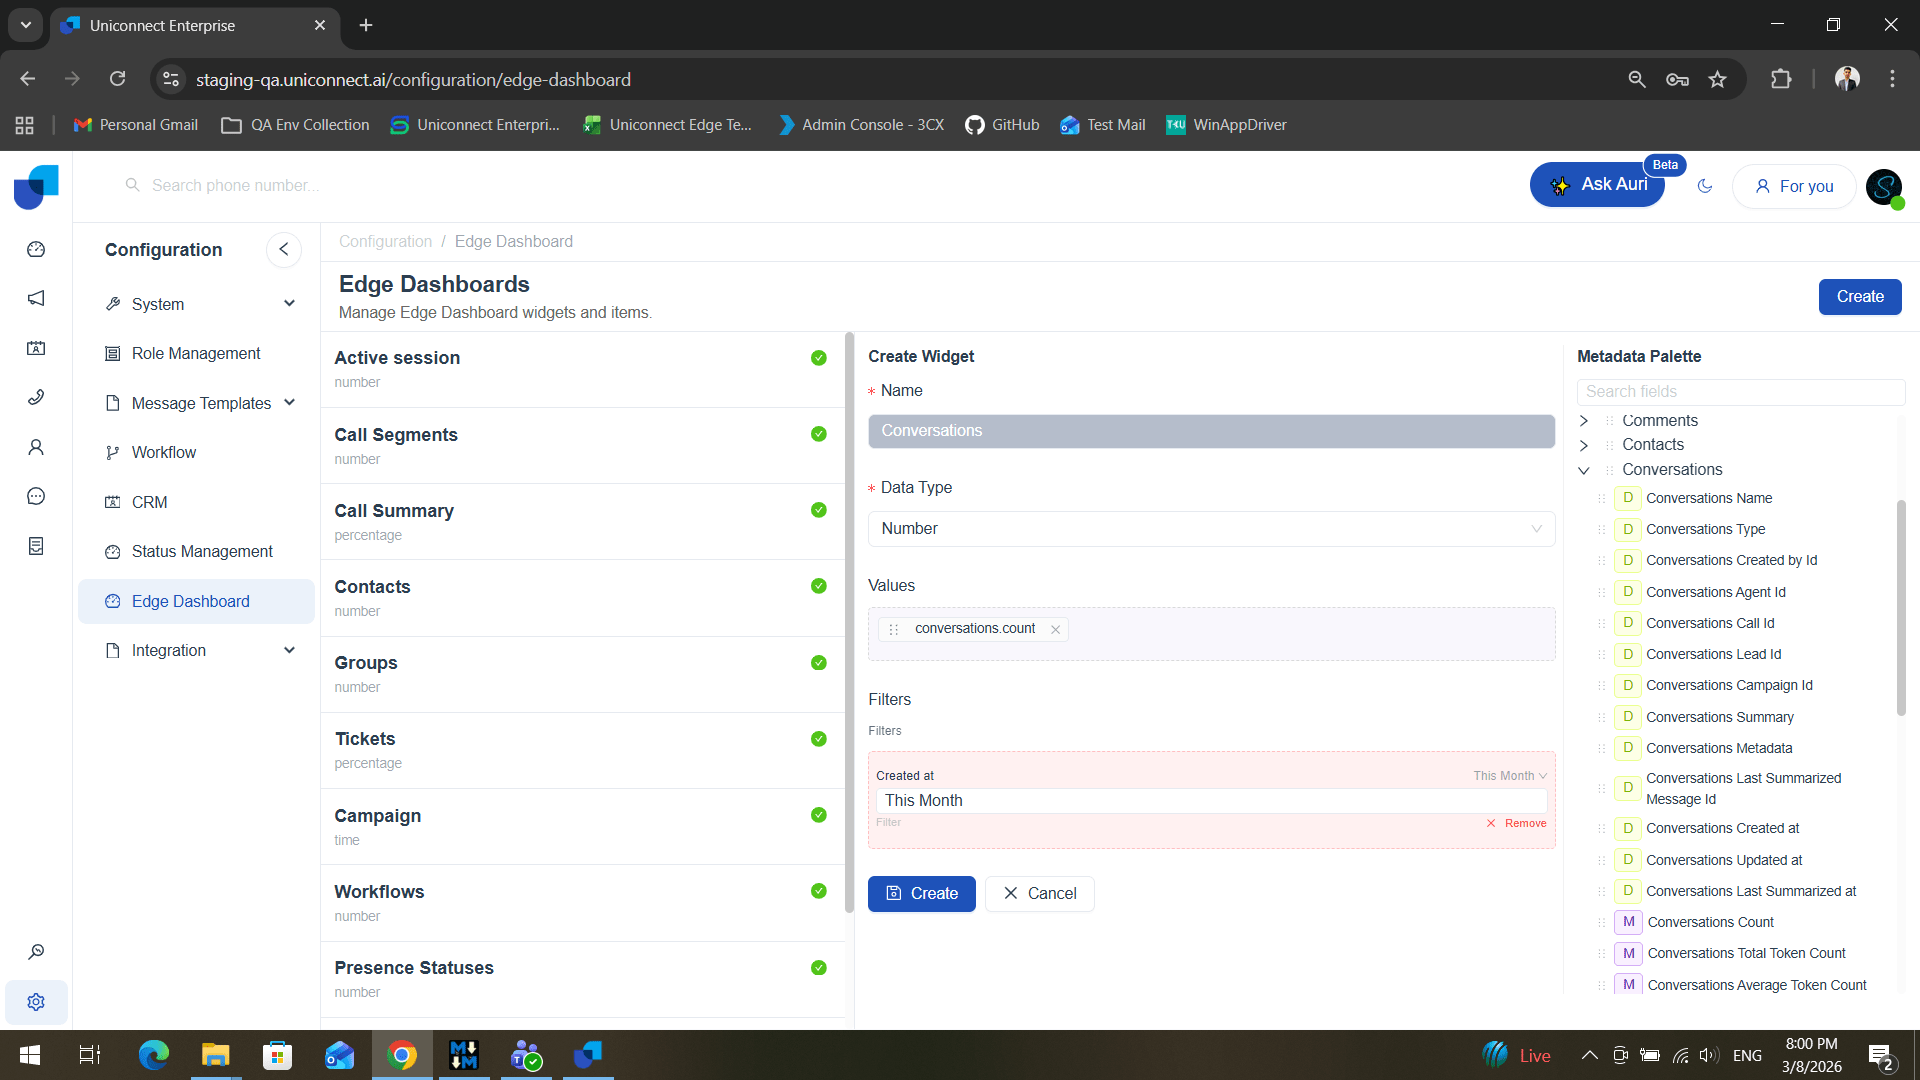Toggle Active session green status check
1920x1080 pixels.
pos(819,358)
